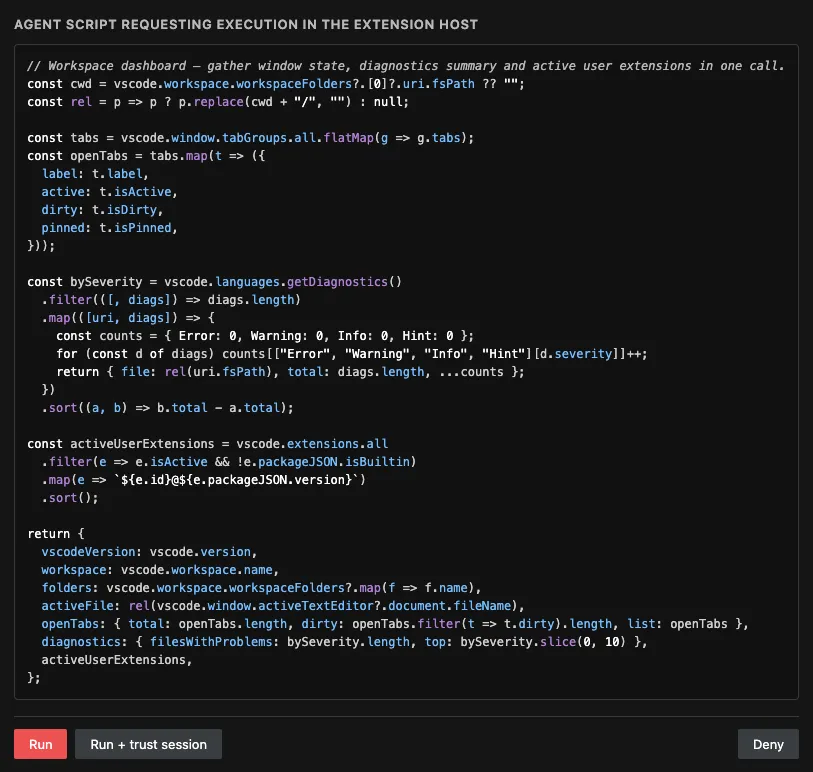This screenshot has height=772, width=813.
Task: Click the '.filter(([, diags])' line
Action: [171, 300]
